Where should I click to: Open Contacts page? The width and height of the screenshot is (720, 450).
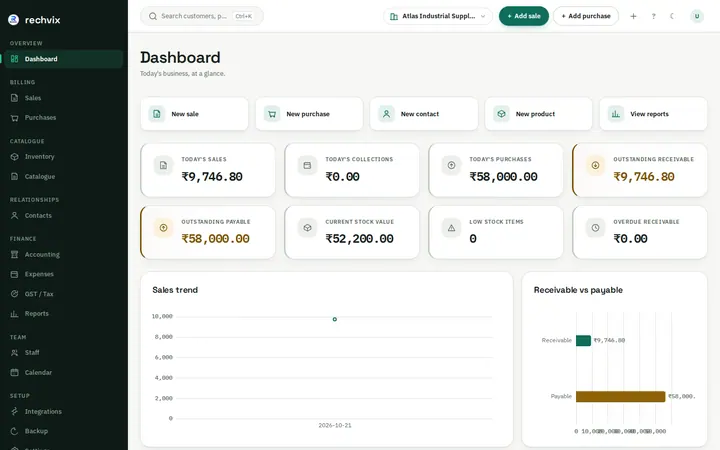[63, 215]
